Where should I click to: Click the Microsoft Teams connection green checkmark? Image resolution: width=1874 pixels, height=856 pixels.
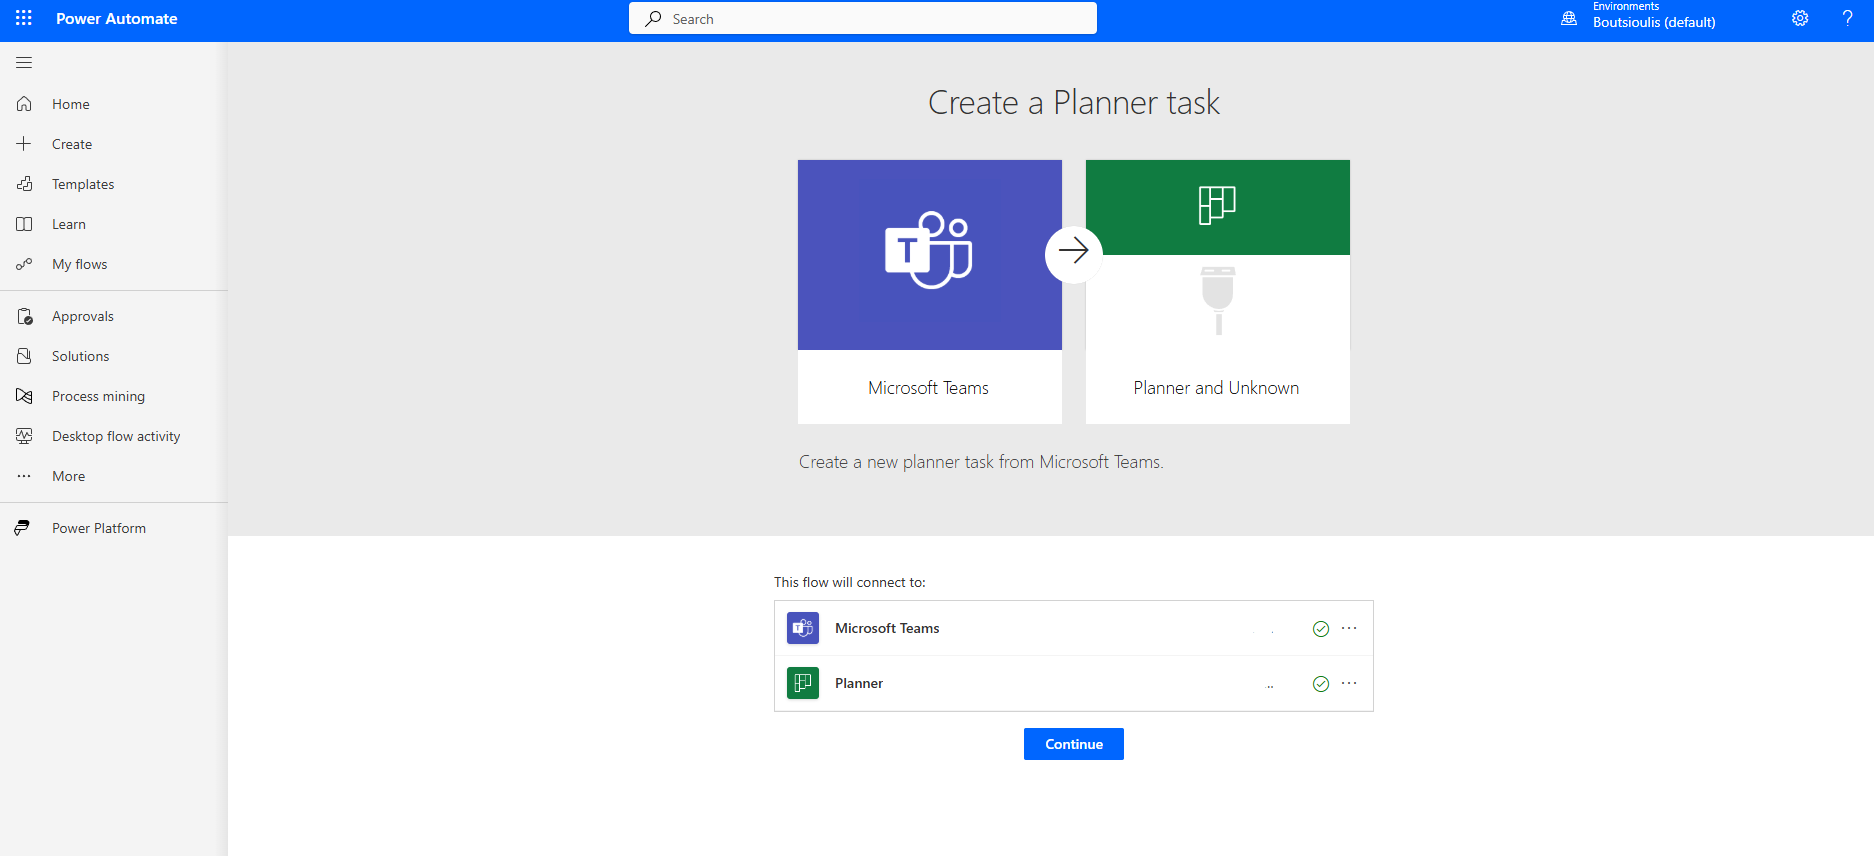[1321, 629]
